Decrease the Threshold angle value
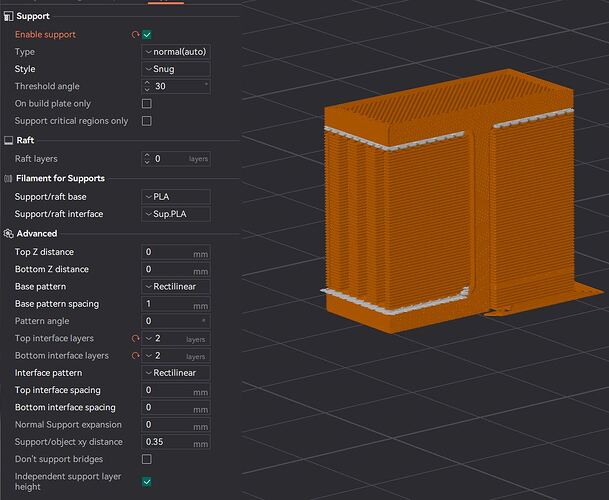609x500 pixels. pos(147,90)
